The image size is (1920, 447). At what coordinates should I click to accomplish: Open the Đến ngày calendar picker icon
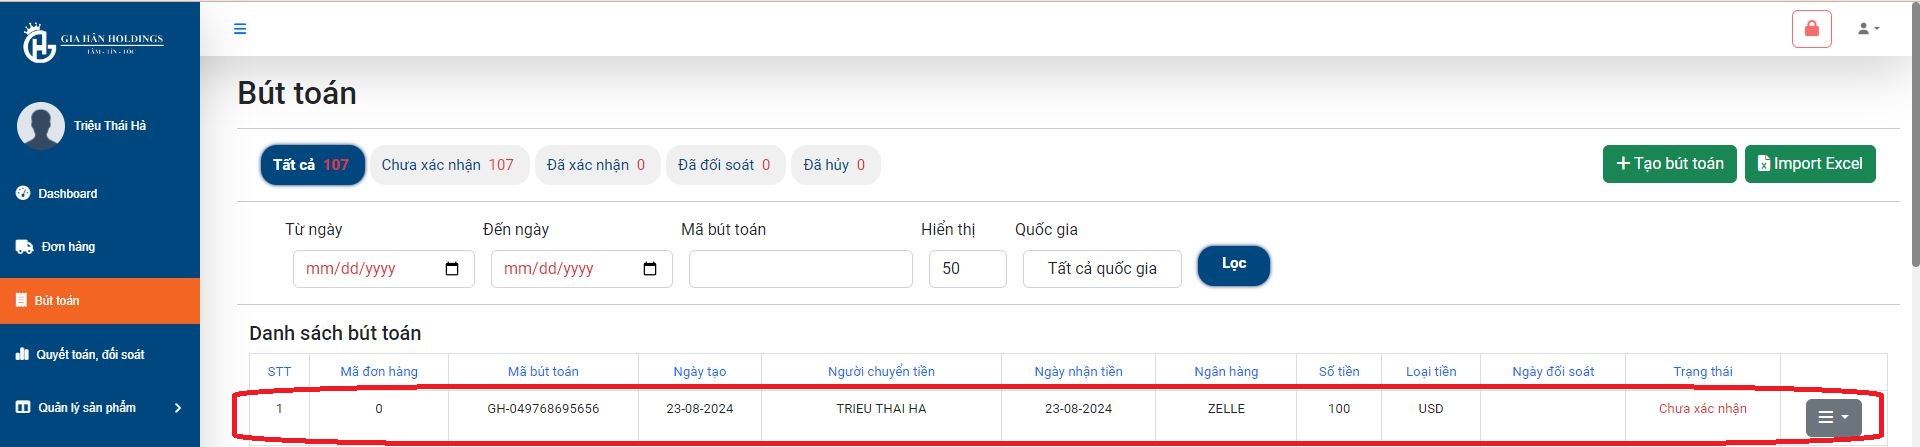coord(650,269)
